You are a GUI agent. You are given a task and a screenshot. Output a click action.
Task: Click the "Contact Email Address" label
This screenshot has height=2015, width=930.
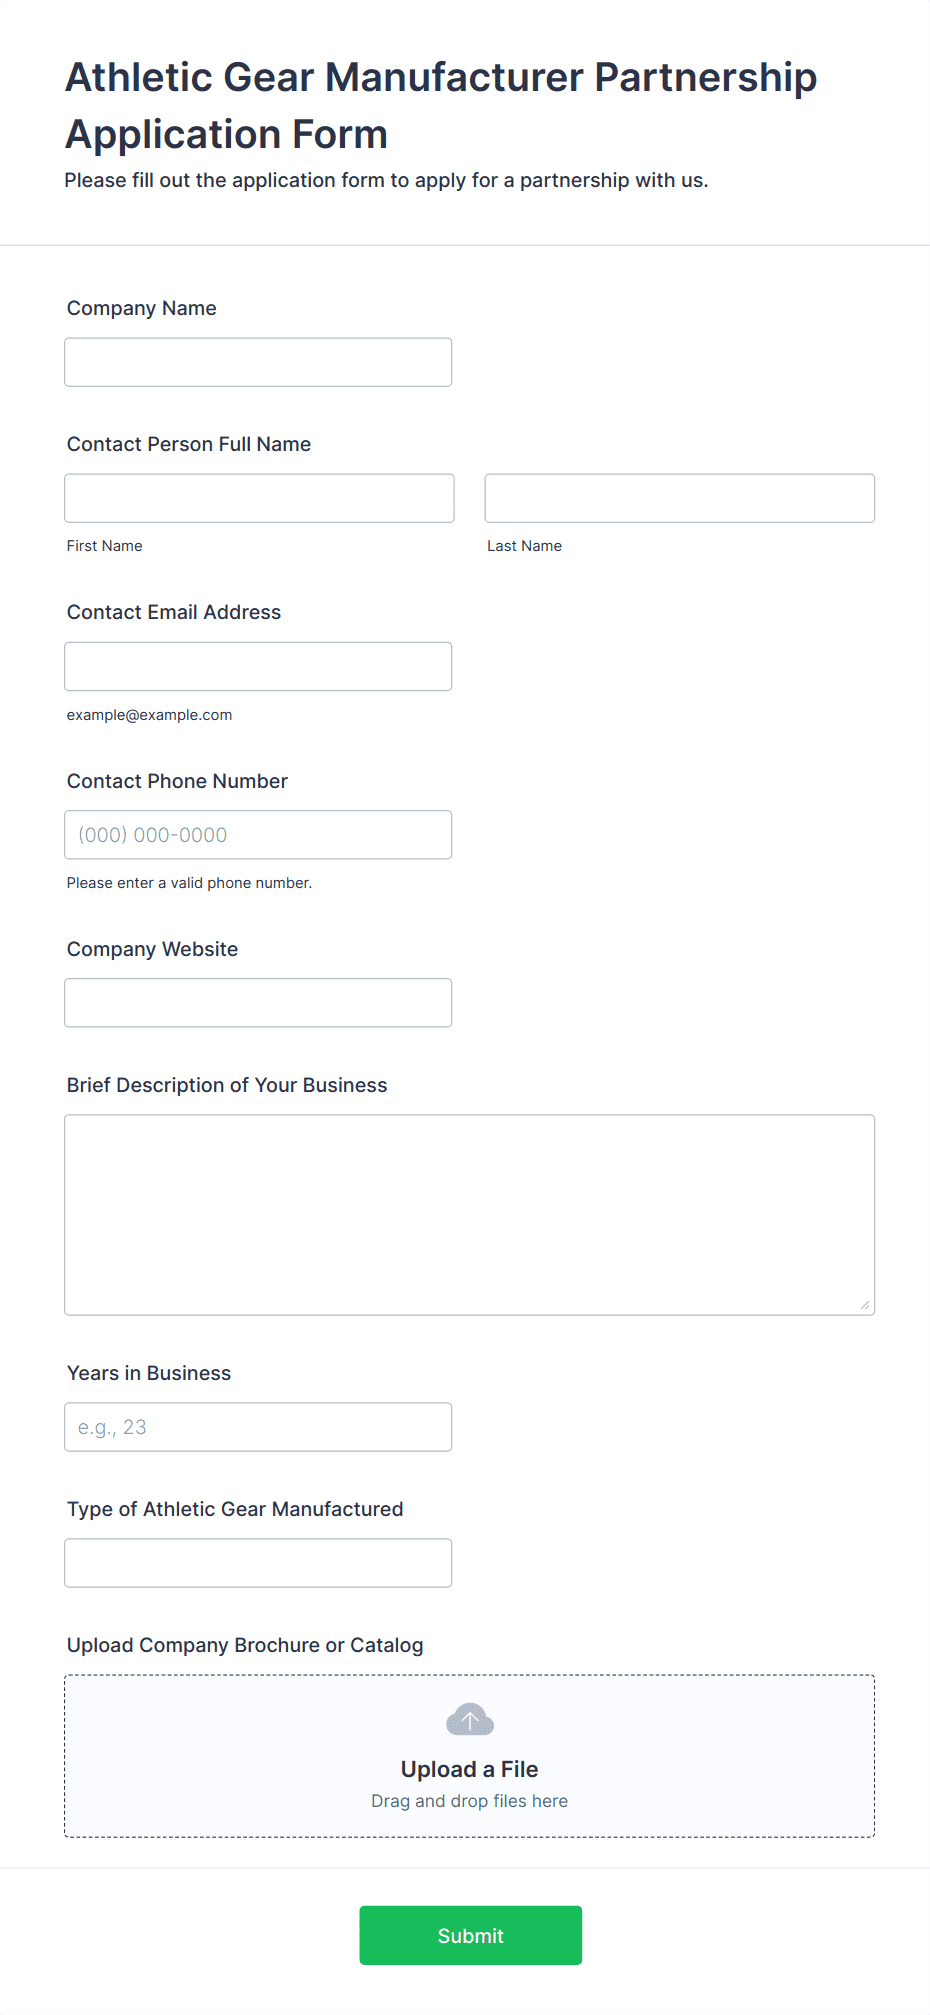[173, 612]
